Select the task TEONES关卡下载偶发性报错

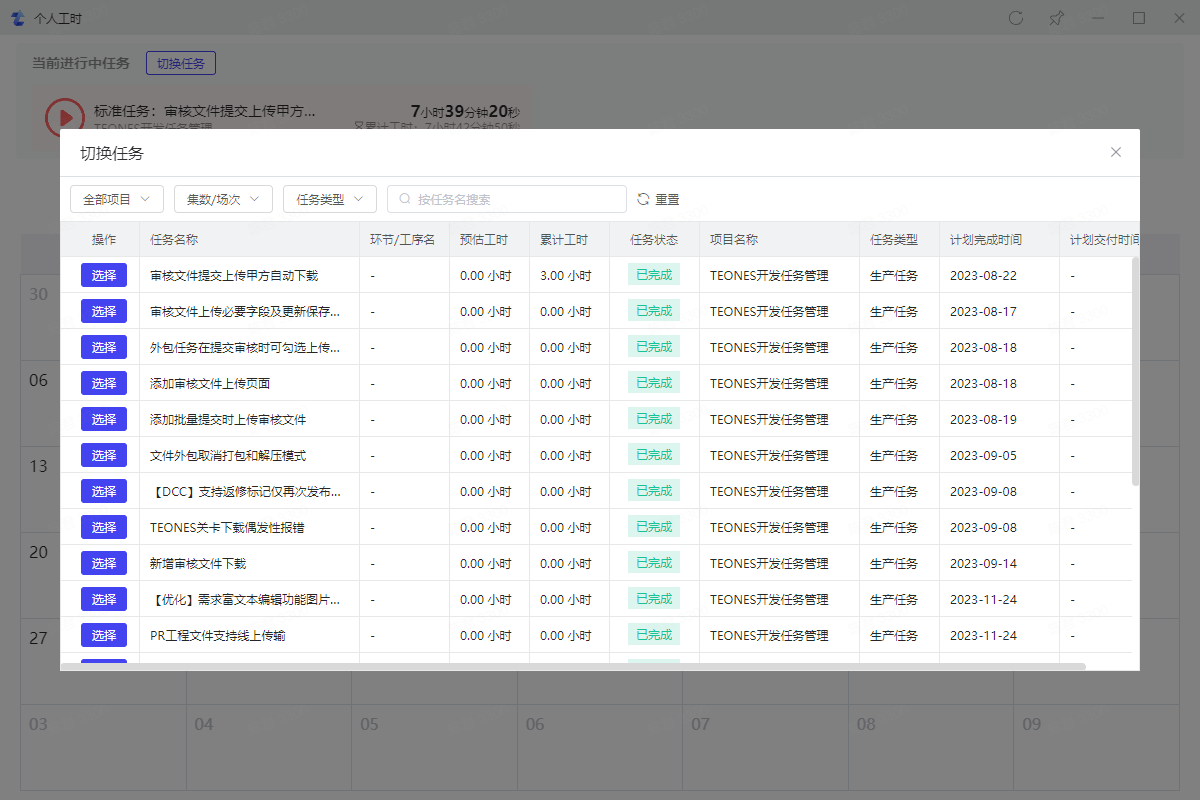click(104, 527)
